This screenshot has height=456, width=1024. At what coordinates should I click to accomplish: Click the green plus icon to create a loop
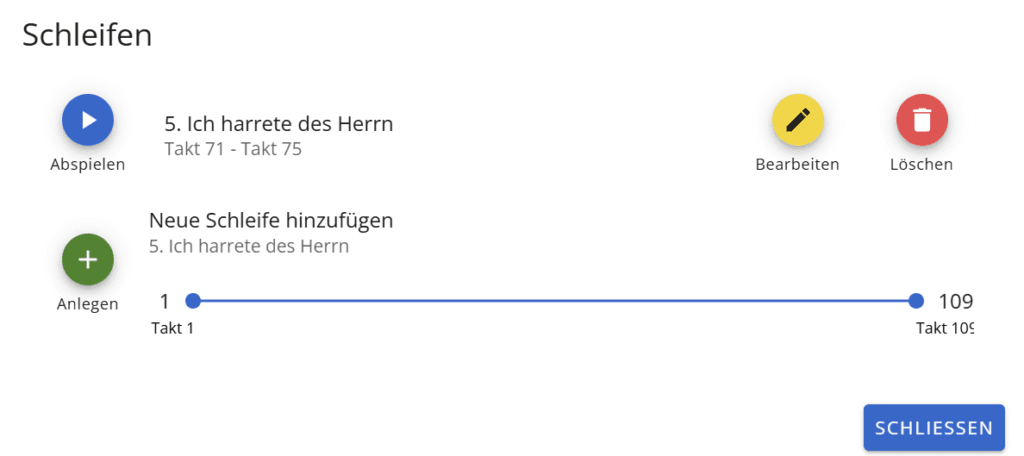click(88, 259)
